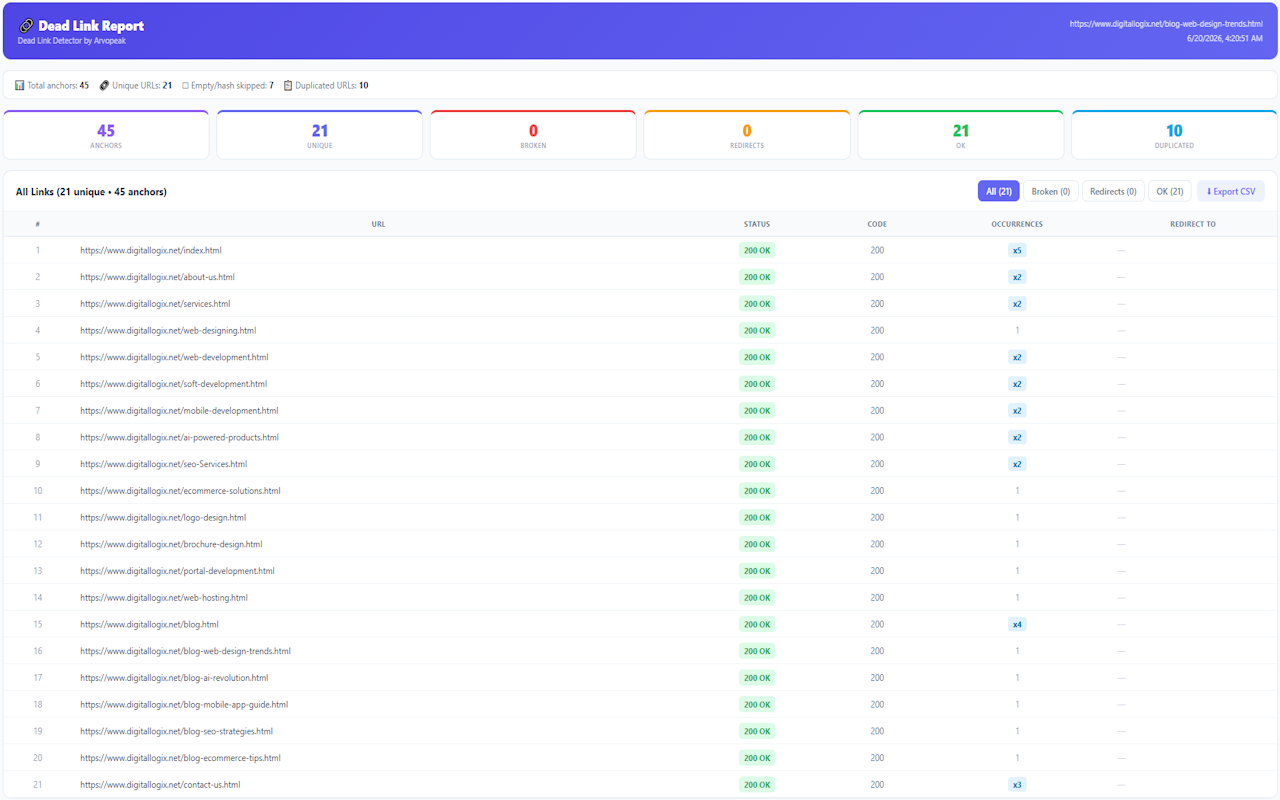The height and width of the screenshot is (800, 1280).
Task: Click the Empty/hash skipped square icon
Action: tap(185, 86)
